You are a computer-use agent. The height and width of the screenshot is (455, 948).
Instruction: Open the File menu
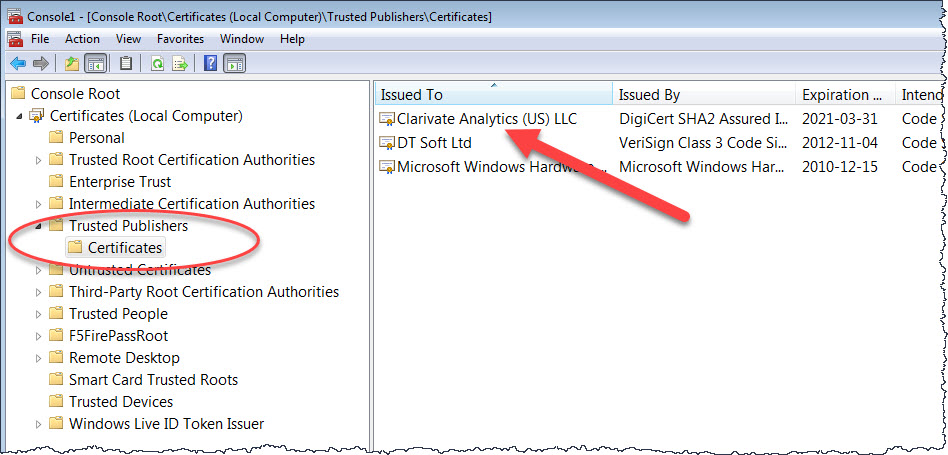pos(40,39)
